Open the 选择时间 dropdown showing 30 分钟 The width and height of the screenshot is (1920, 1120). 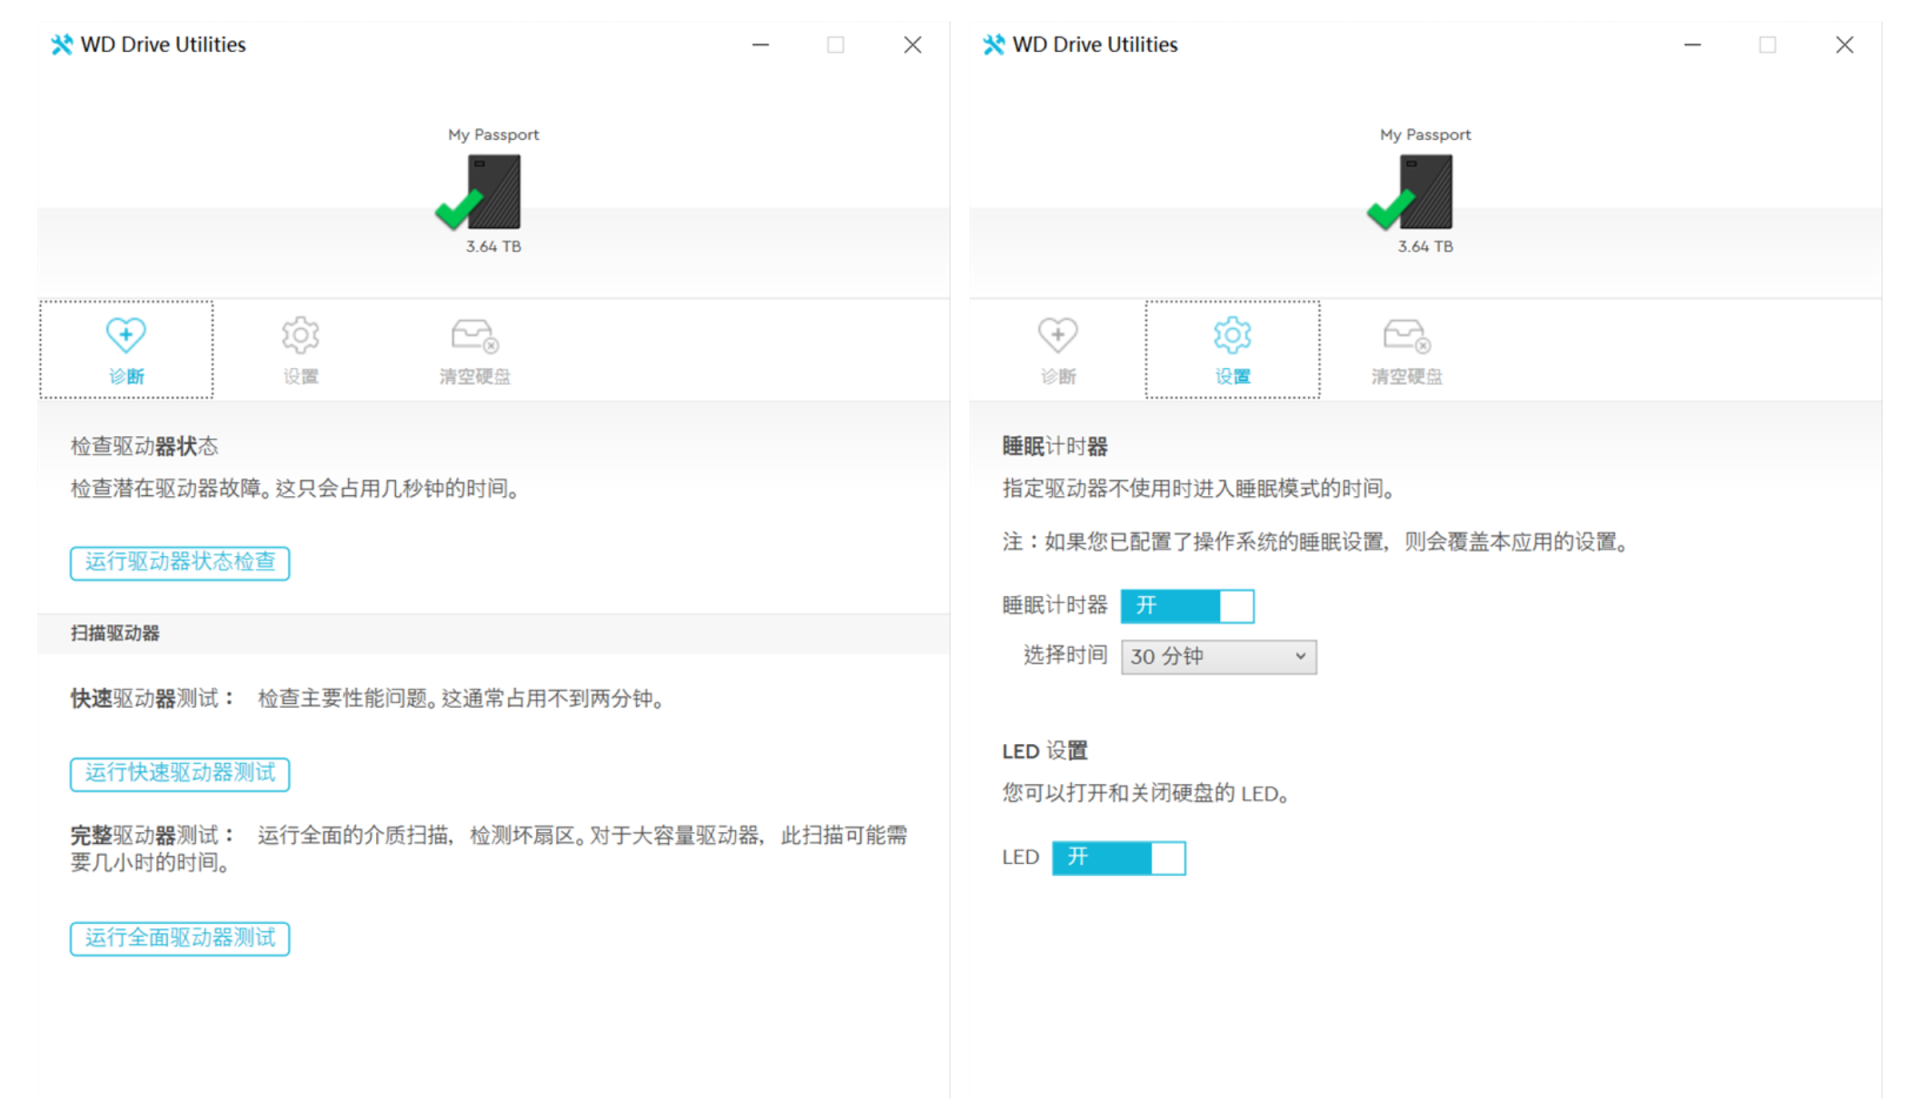coord(1218,657)
